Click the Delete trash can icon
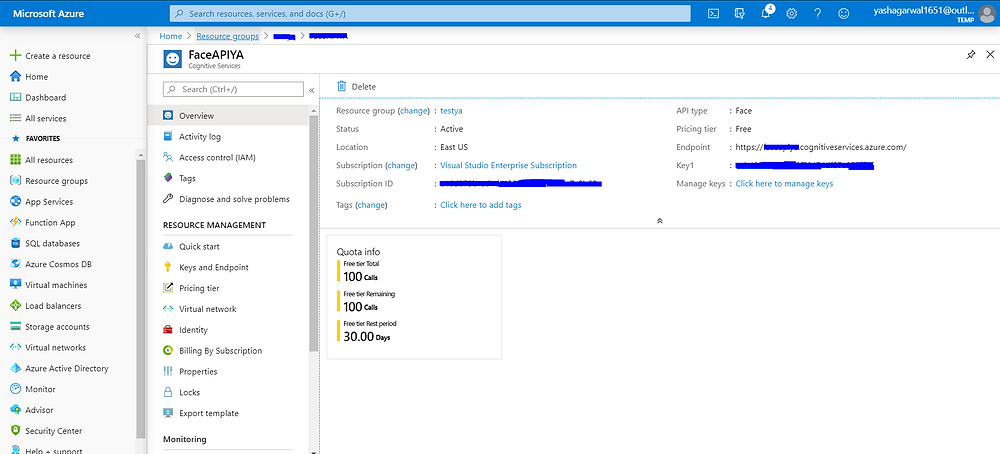This screenshot has height=454, width=1000. (342, 86)
